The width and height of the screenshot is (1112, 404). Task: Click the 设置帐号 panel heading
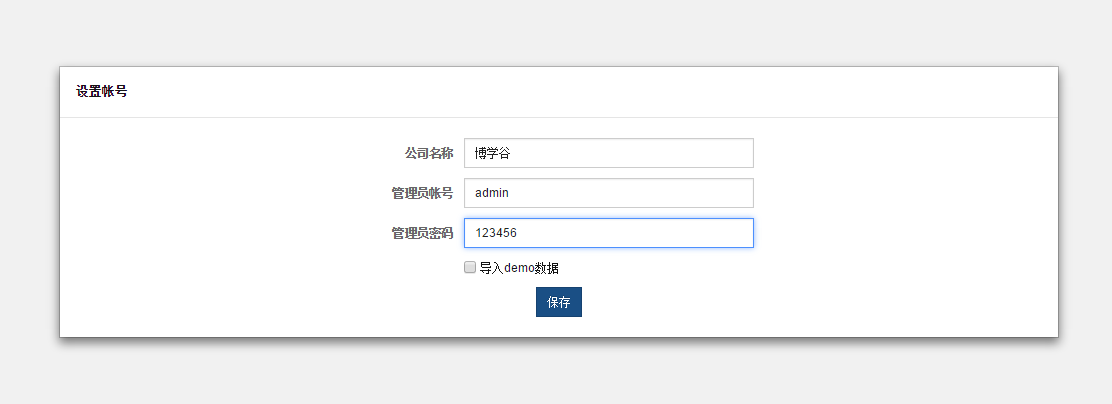click(101, 92)
